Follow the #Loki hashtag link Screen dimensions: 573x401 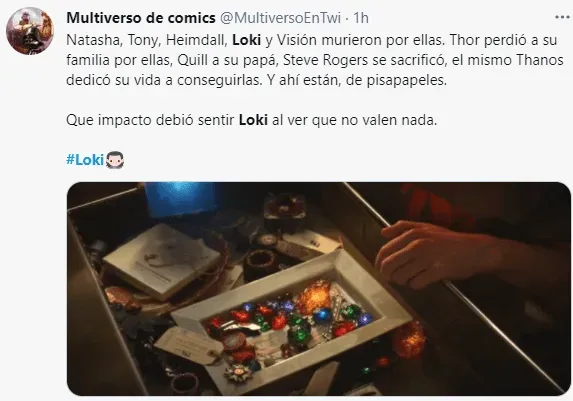[x=85, y=160]
